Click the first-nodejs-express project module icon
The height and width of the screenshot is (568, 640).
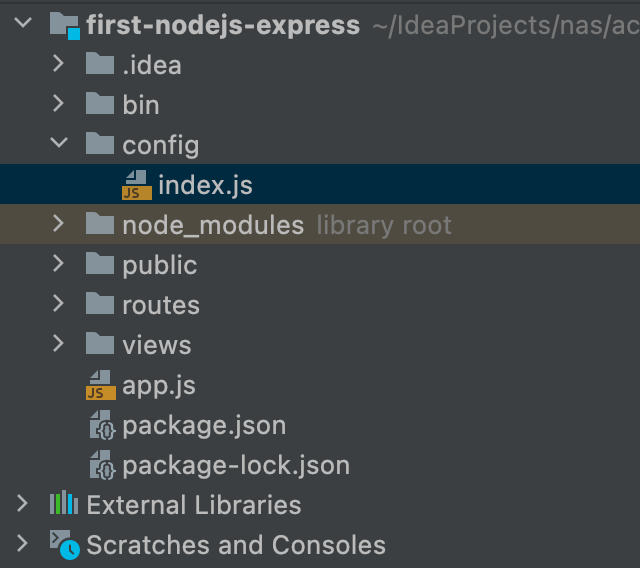(x=64, y=25)
